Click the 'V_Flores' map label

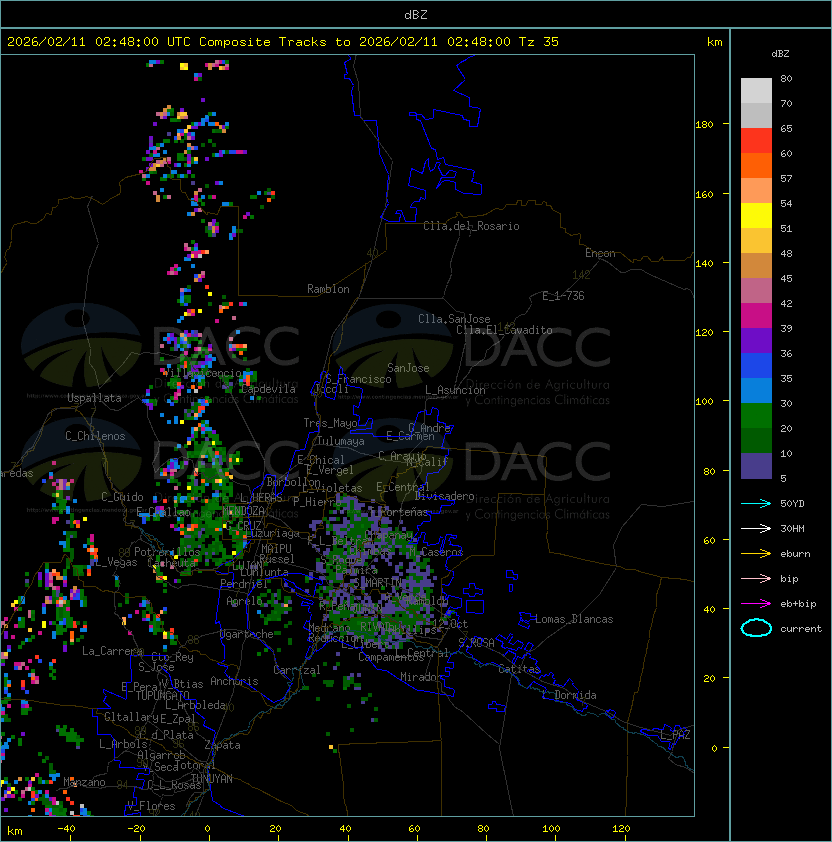151,806
